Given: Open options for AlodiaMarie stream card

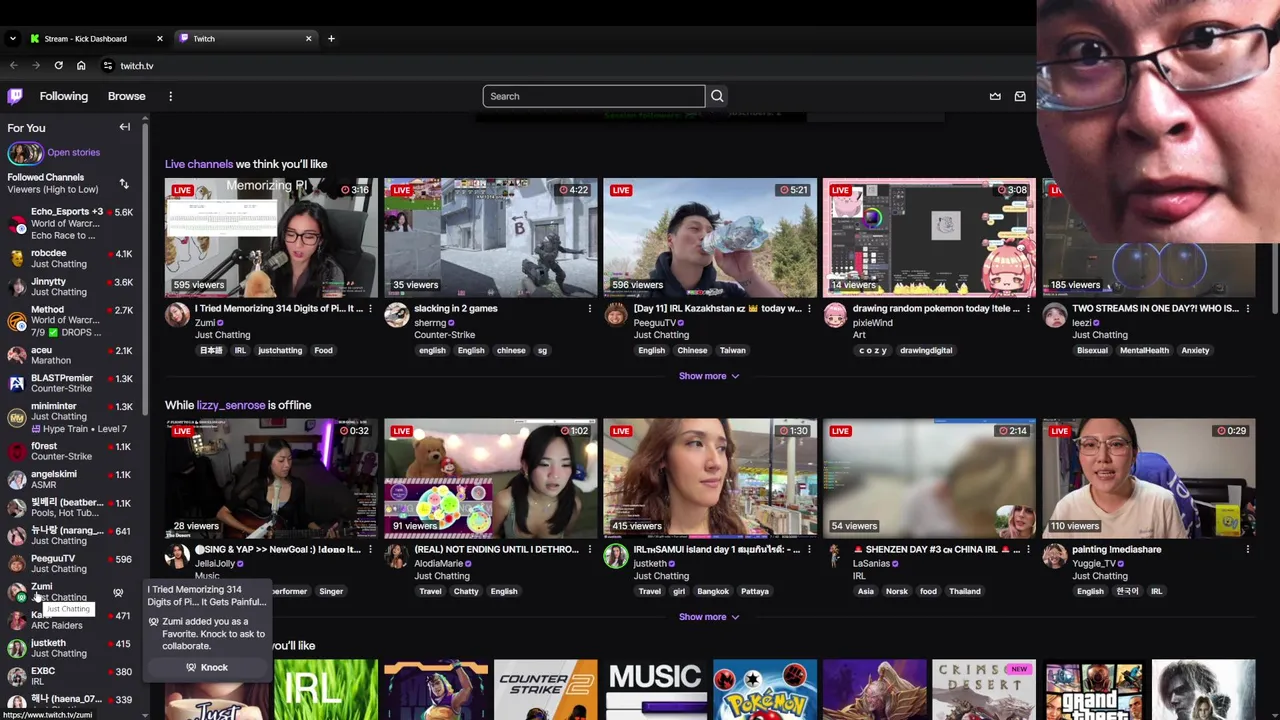Looking at the screenshot, I should (589, 550).
